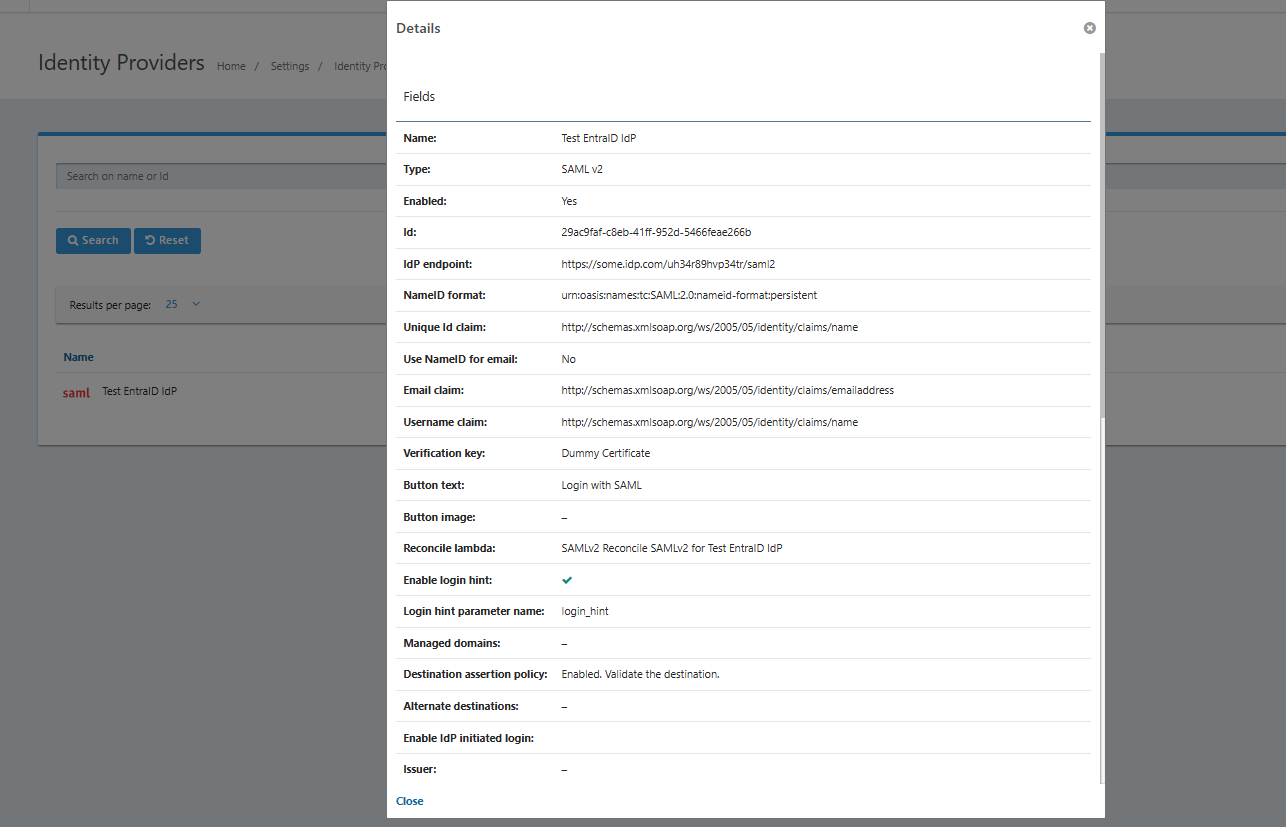
Task: Click the NameID format value
Action: point(689,296)
